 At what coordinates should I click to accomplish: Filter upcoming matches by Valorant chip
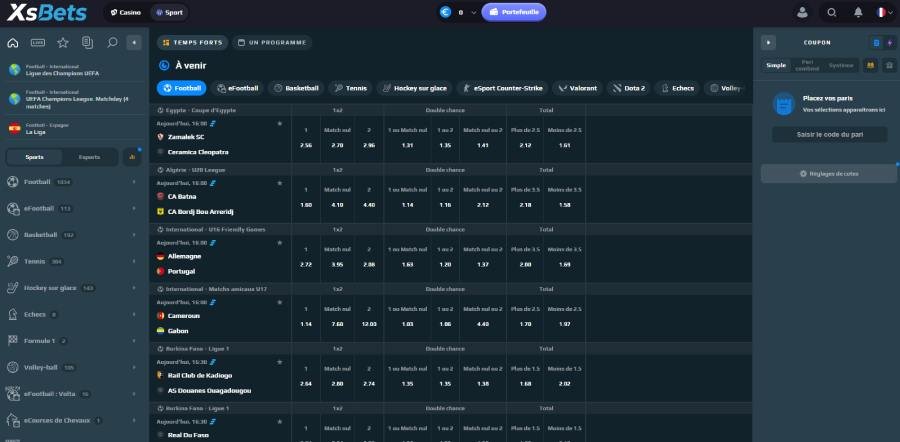click(577, 88)
